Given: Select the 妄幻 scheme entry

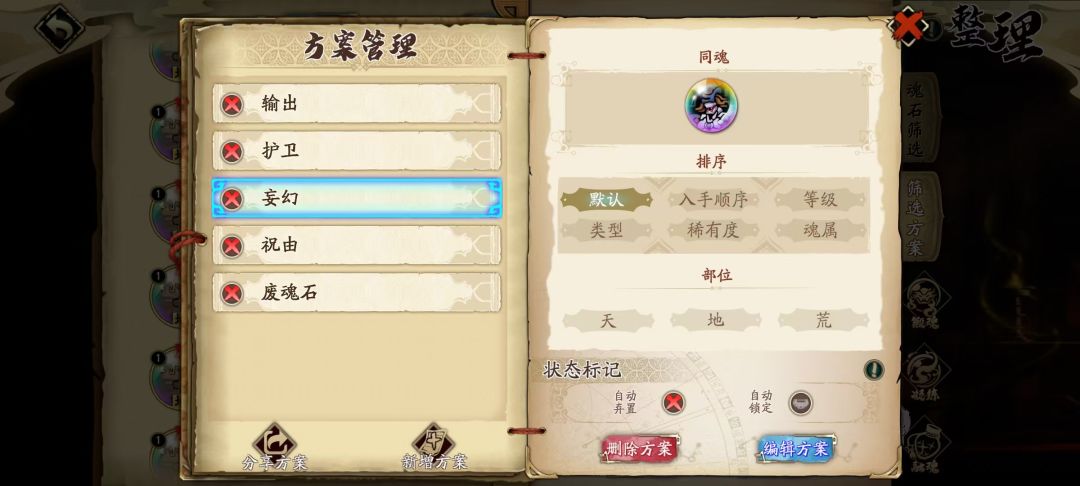Looking at the screenshot, I should click(357, 198).
